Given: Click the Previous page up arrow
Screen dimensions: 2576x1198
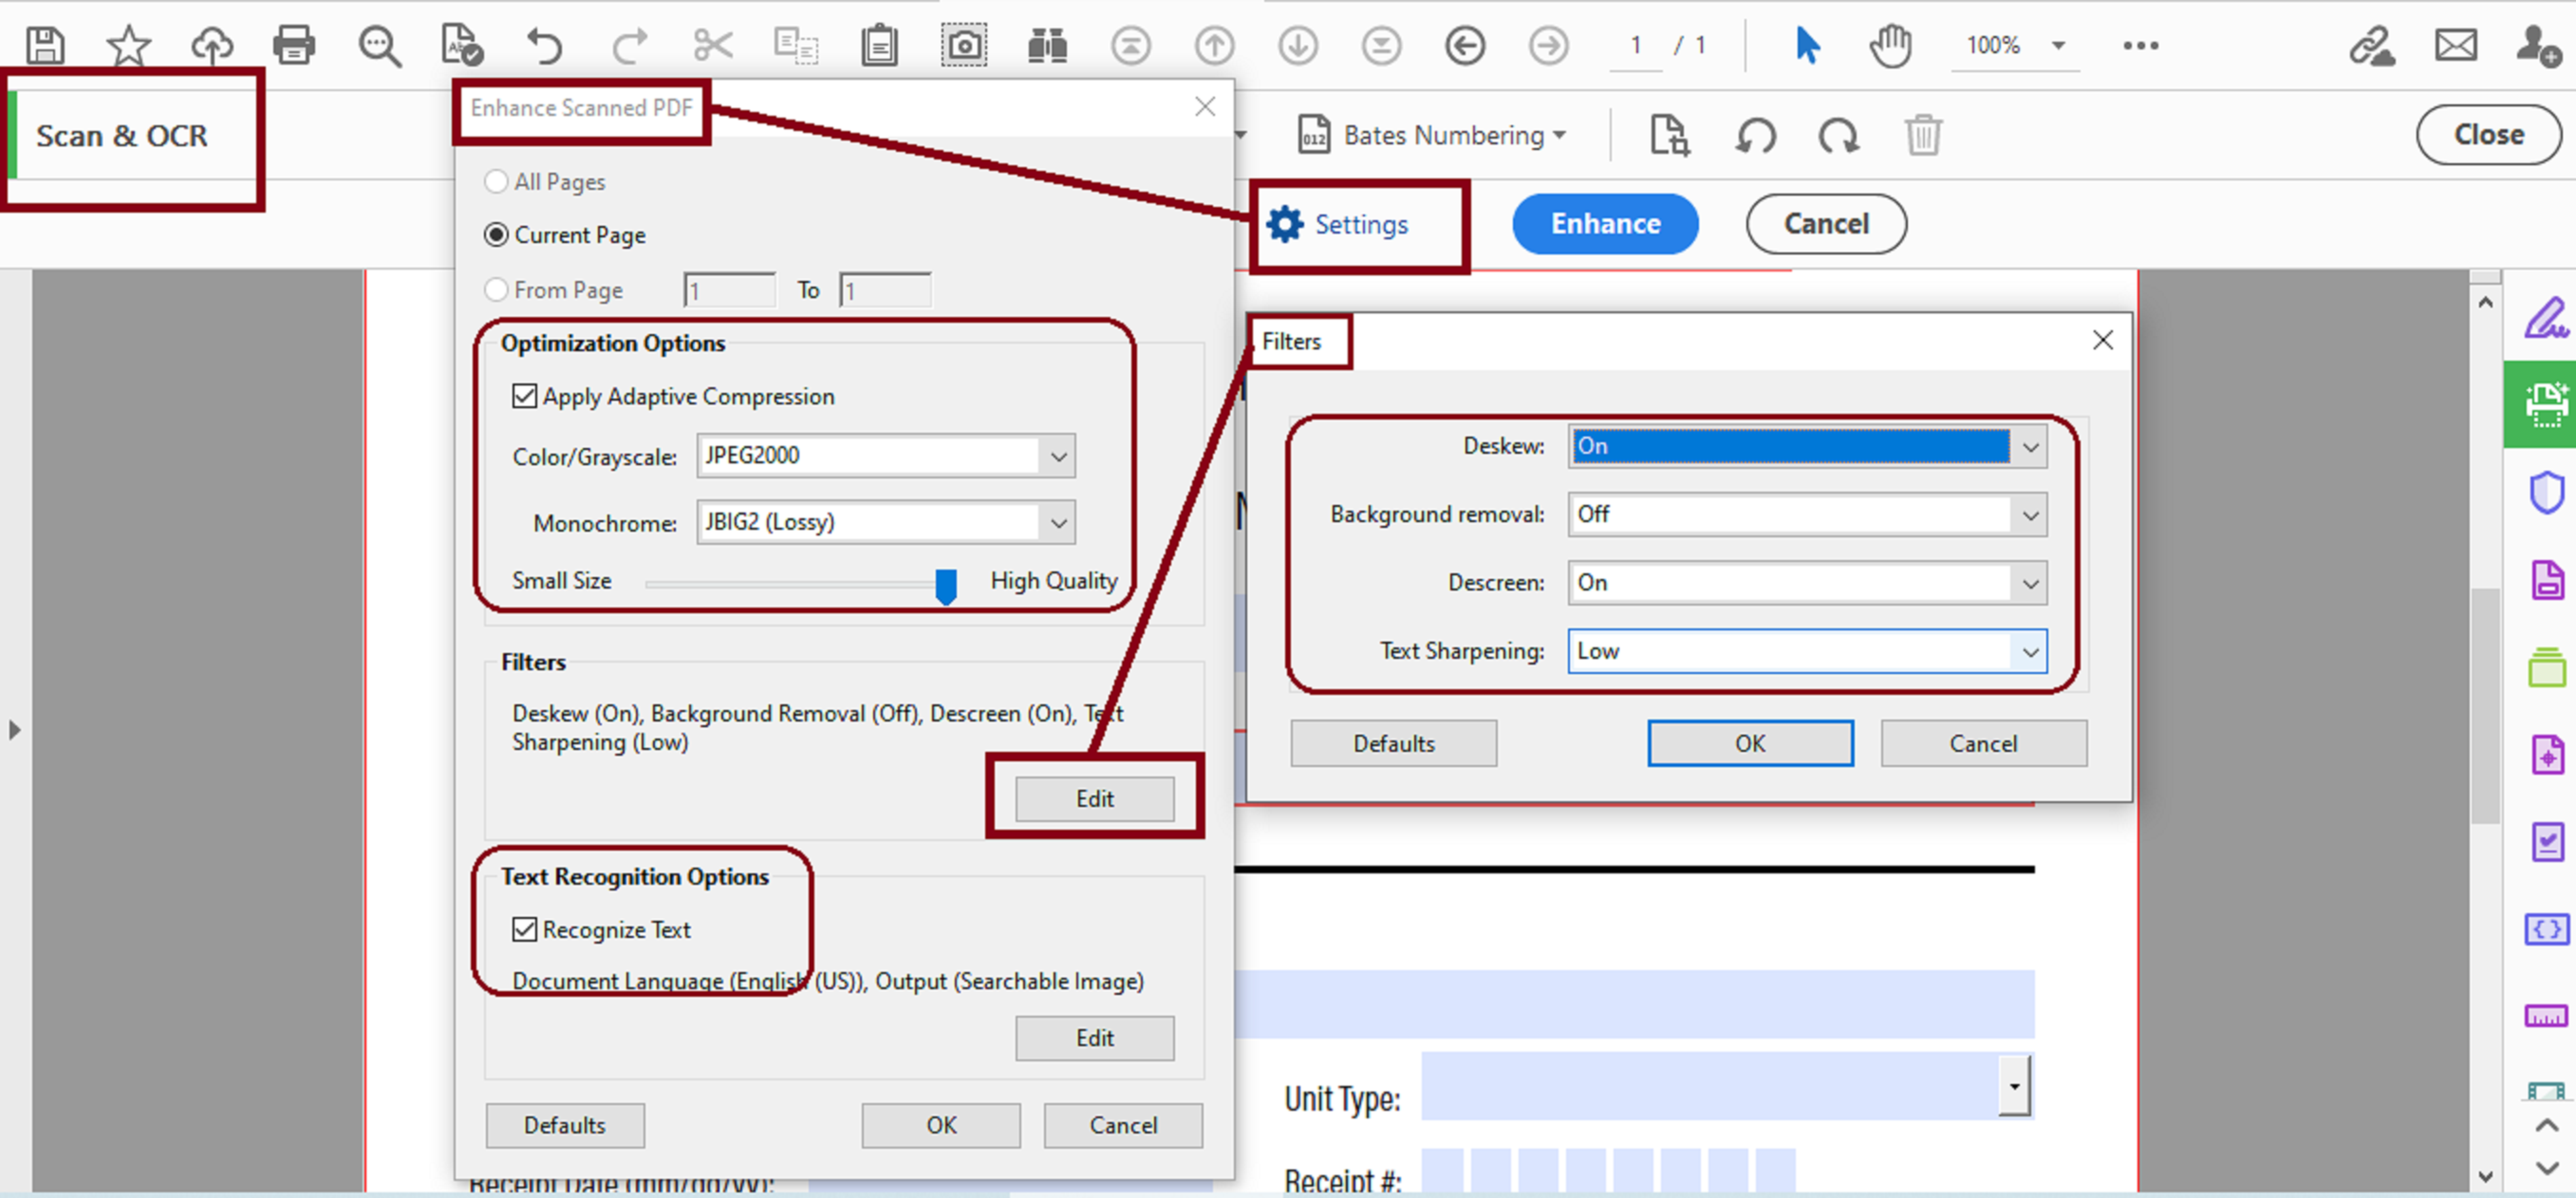Looking at the screenshot, I should (x=1214, y=45).
